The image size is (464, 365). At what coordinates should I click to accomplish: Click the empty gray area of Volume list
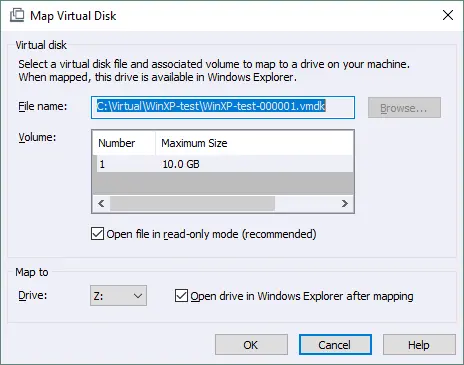tap(223, 183)
